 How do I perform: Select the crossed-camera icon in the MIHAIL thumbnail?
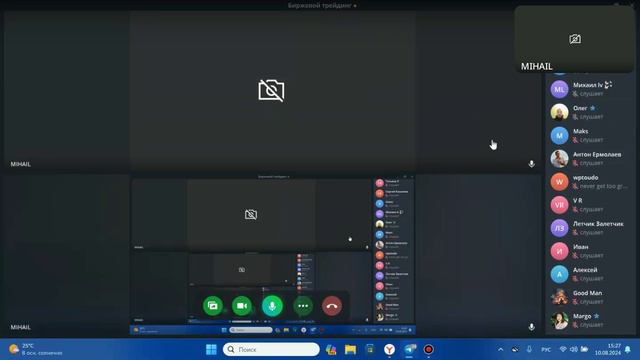click(575, 39)
